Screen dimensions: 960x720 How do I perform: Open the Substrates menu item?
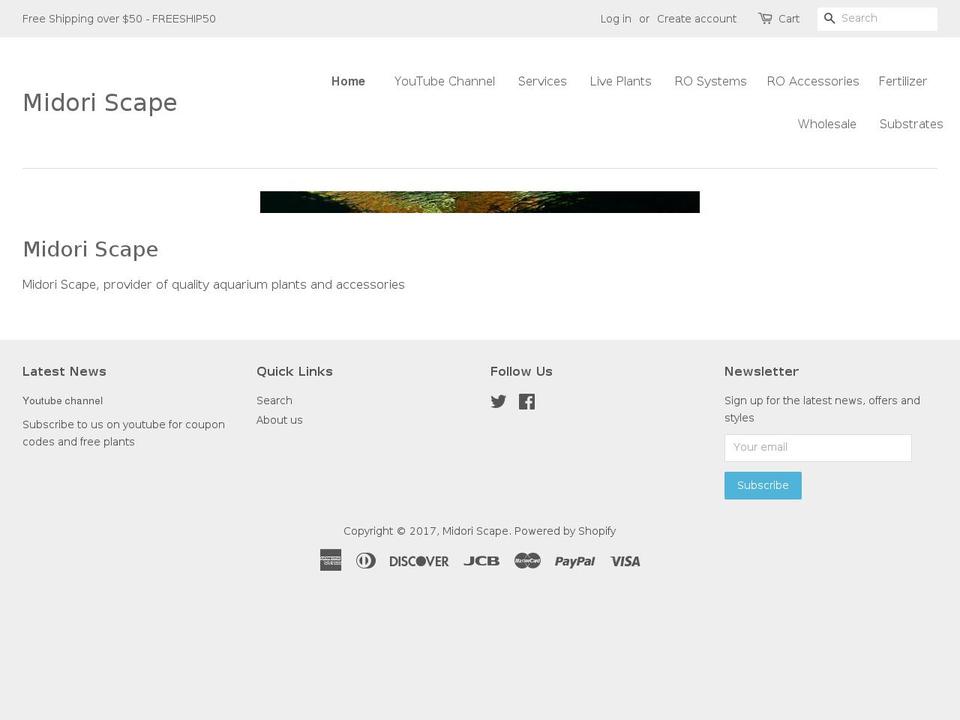tap(911, 124)
